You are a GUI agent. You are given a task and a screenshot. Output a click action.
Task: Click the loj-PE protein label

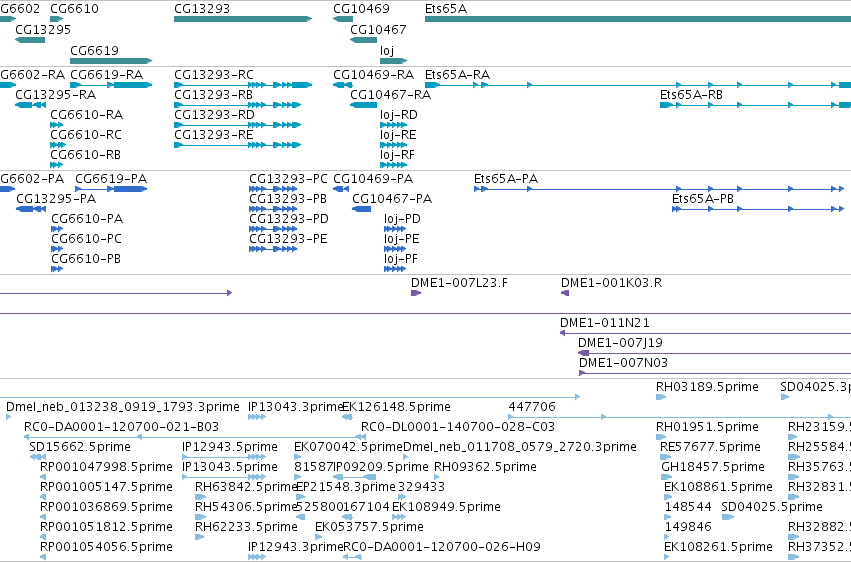coord(402,239)
